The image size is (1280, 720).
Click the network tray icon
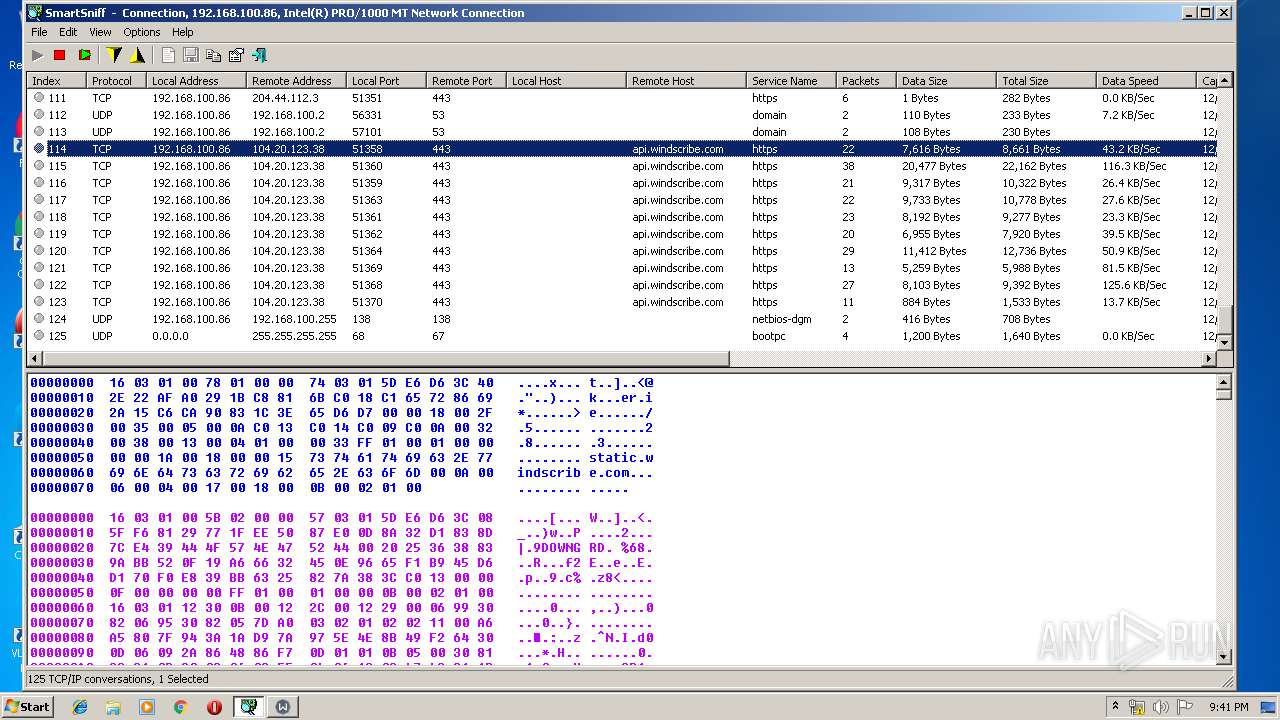[1137, 707]
